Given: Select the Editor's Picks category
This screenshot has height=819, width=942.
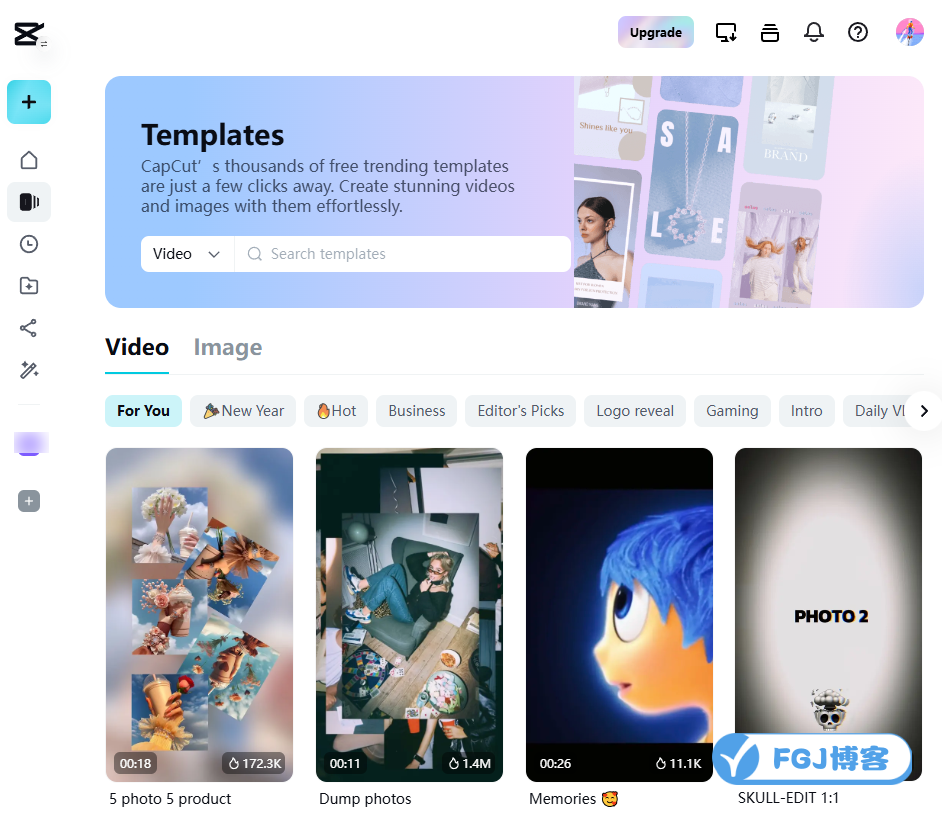Looking at the screenshot, I should click(520, 411).
